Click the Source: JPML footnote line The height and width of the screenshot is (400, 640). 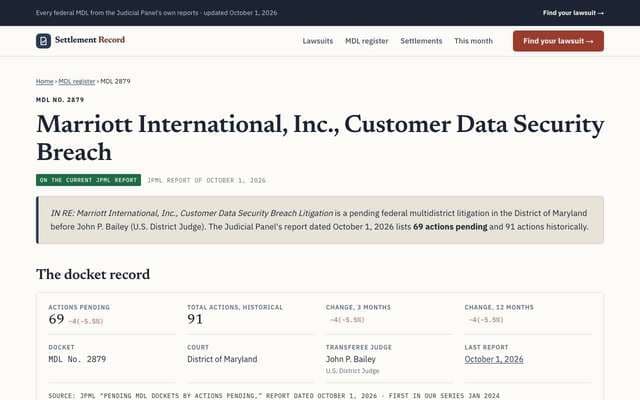pos(274,396)
